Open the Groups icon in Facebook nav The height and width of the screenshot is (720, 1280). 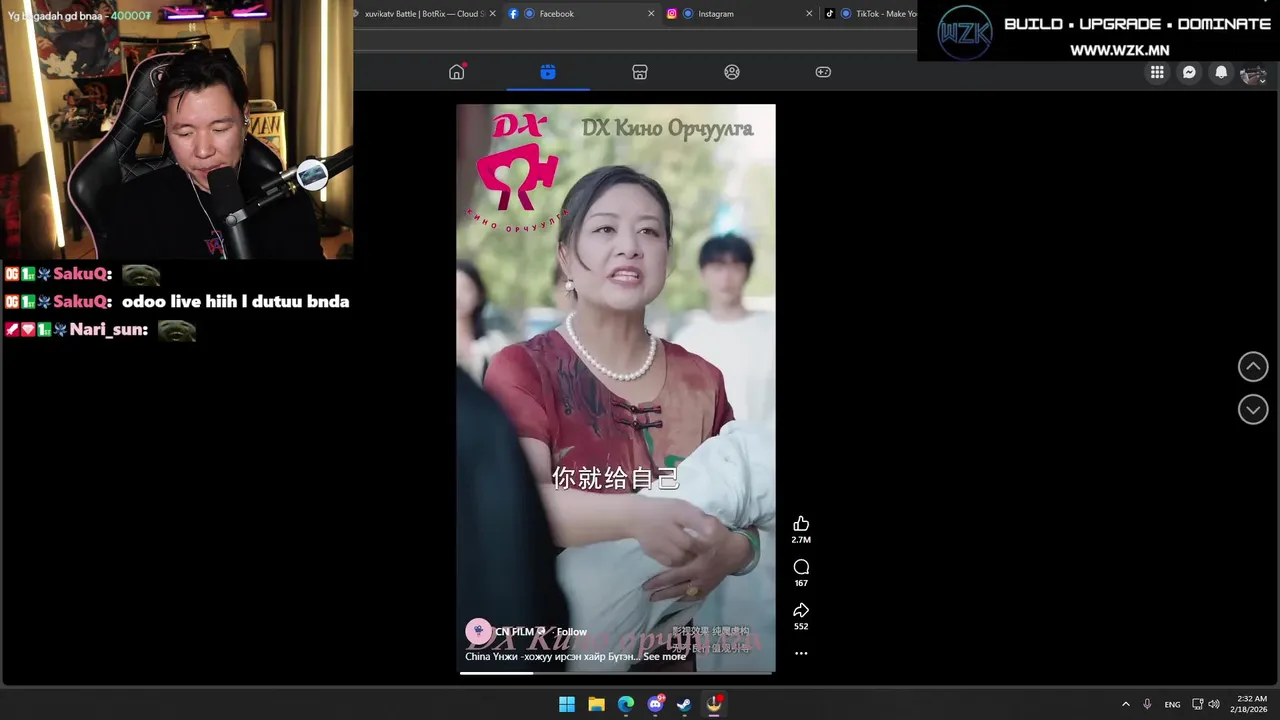coord(732,72)
